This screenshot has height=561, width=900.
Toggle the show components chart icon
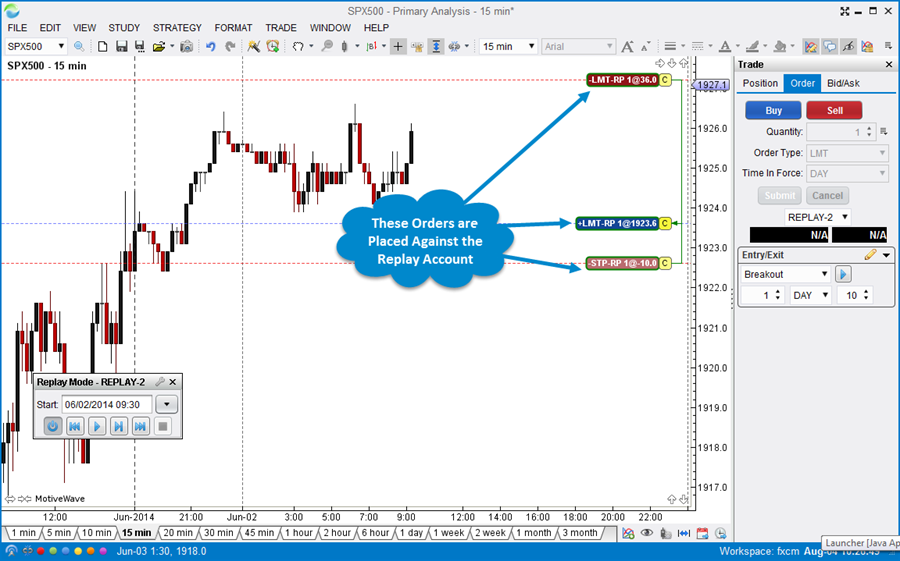click(810, 47)
